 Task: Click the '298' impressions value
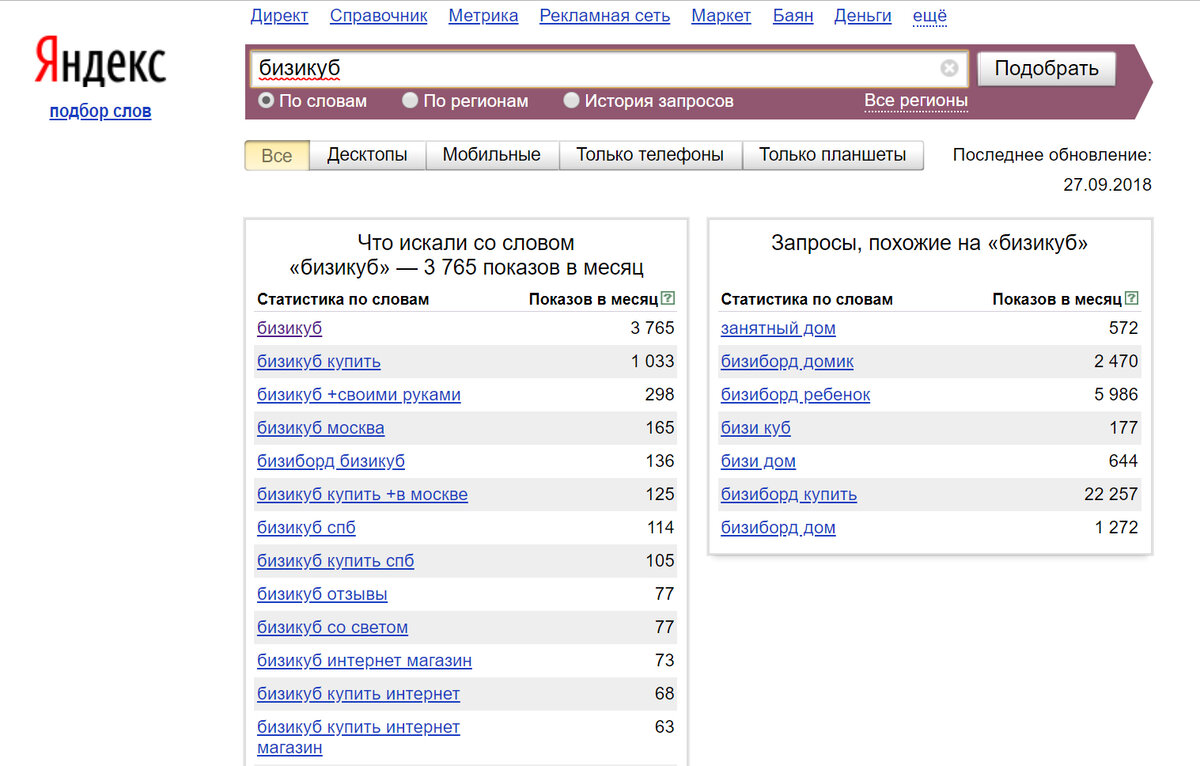pyautogui.click(x=660, y=394)
